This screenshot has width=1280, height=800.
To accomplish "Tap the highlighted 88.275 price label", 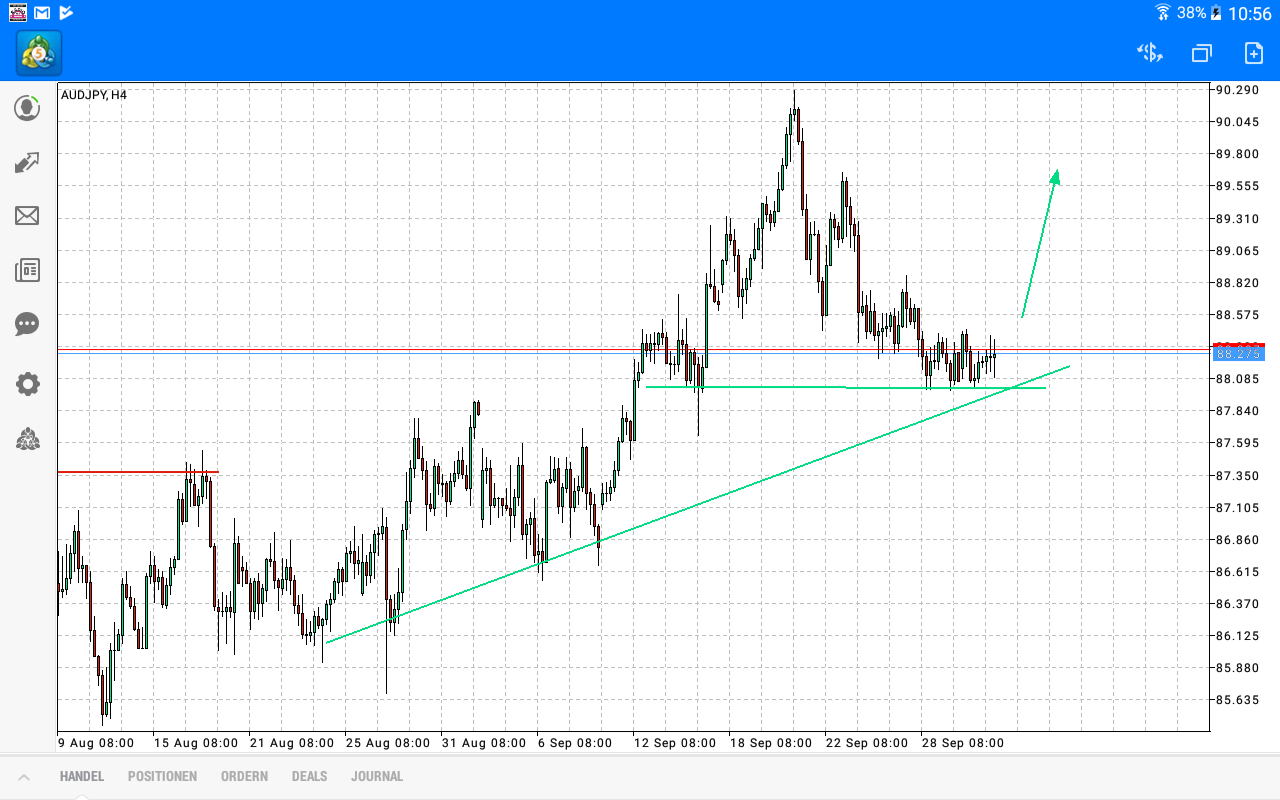I will pyautogui.click(x=1237, y=354).
